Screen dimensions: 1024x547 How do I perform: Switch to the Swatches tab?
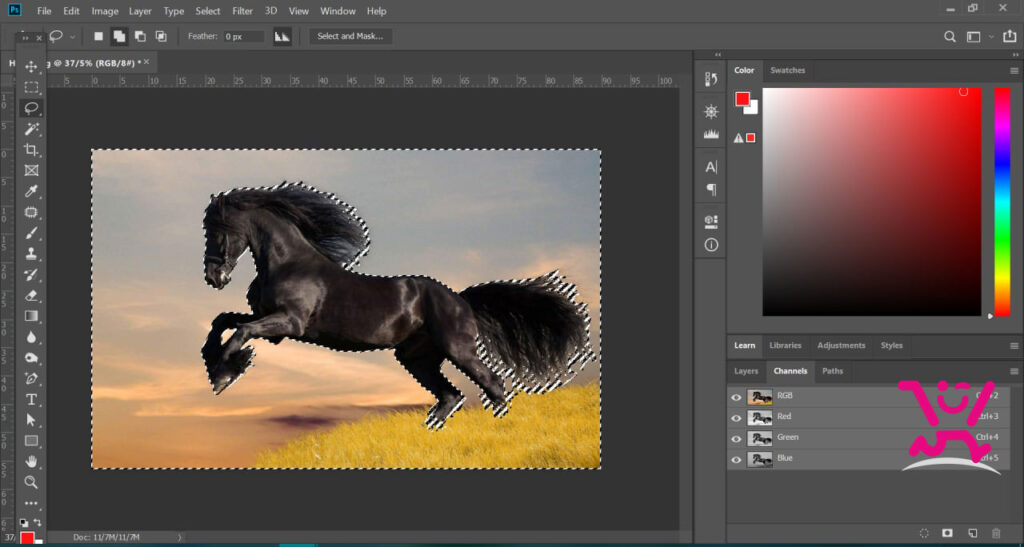pos(788,70)
